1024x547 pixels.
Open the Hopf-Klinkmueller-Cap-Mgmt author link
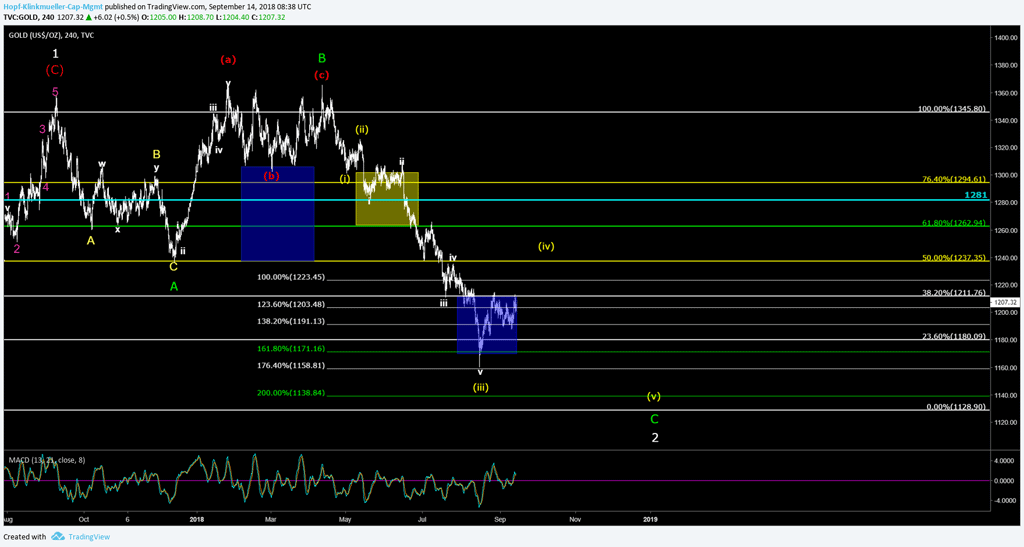coord(52,6)
